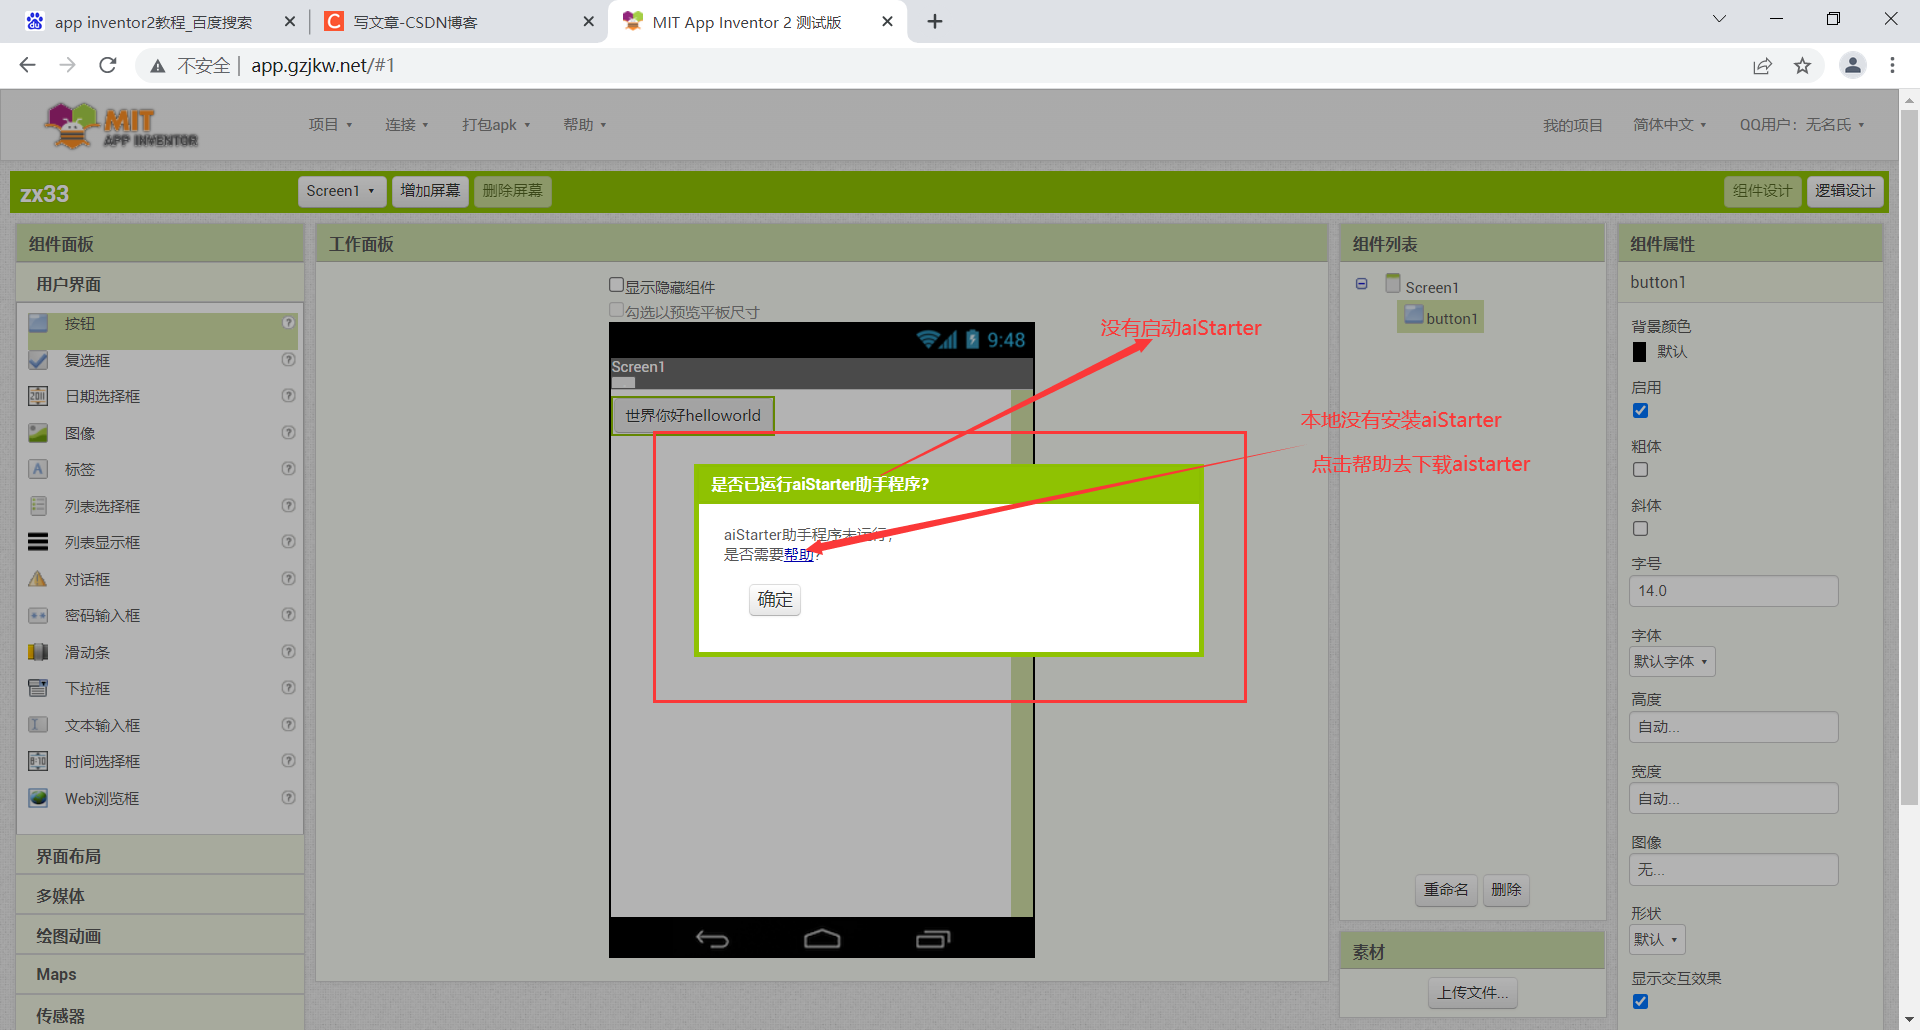Pick the 日期选择框 component icon
This screenshot has width=1920, height=1030.
[x=38, y=396]
